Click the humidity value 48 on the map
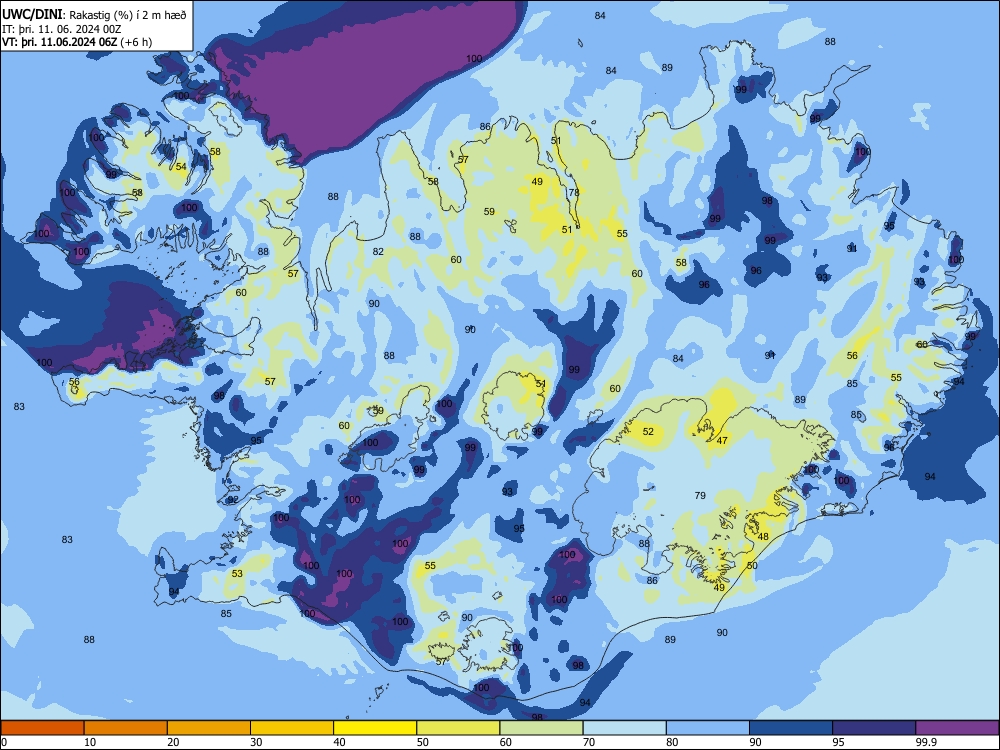 coord(763,537)
